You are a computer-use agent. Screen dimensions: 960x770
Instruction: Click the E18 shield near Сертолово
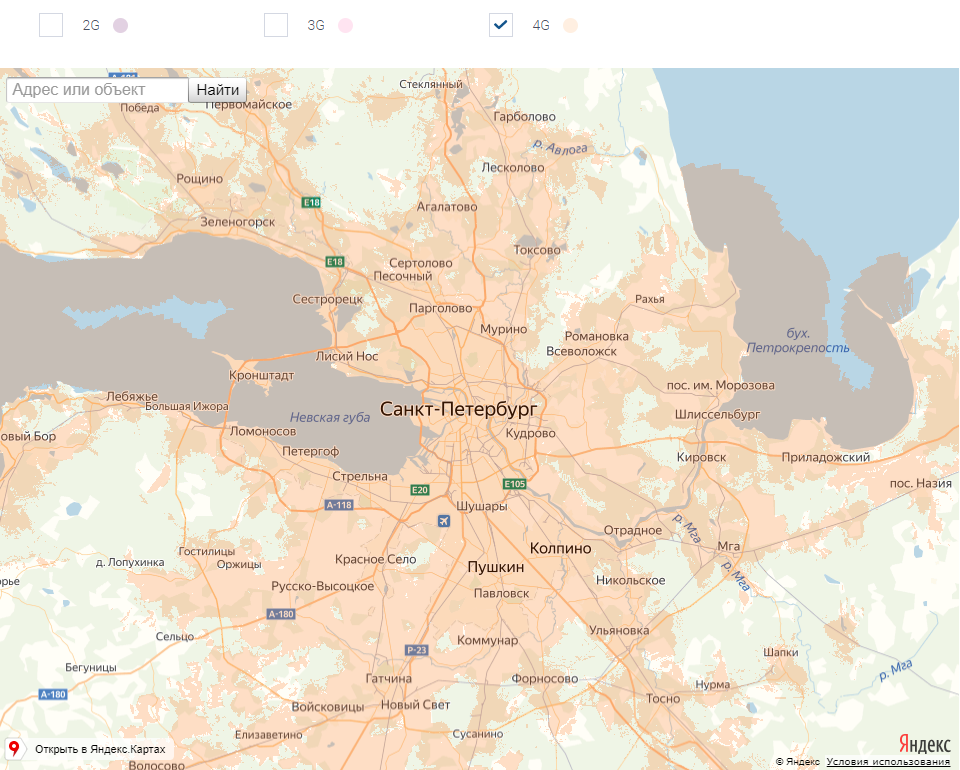click(335, 261)
